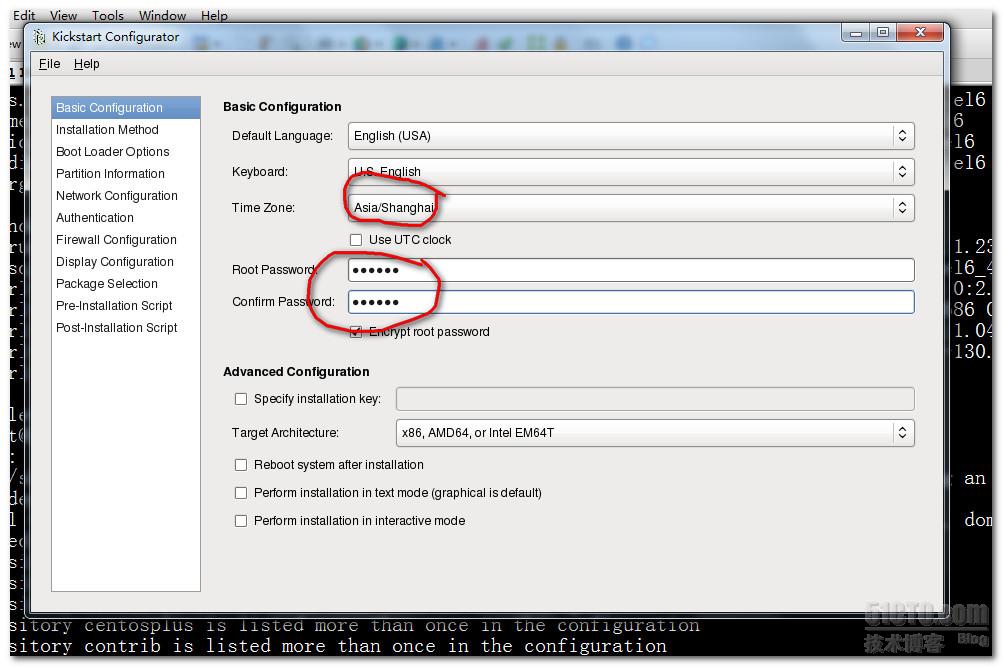Enable Specify installation key checkbox
Viewport: 1003px width, 667px height.
pos(241,399)
